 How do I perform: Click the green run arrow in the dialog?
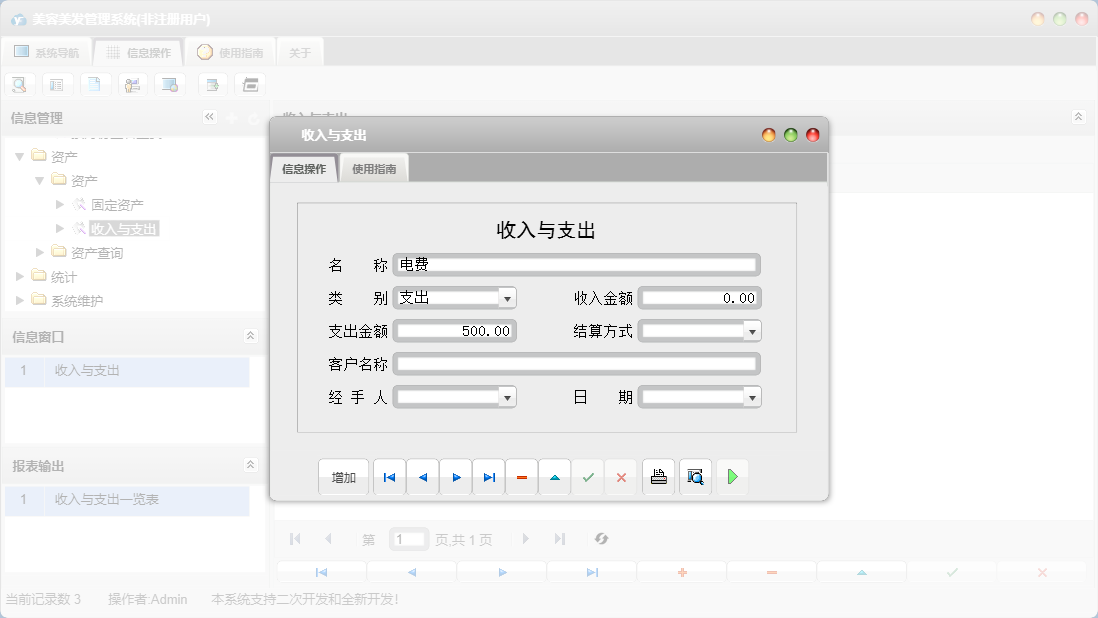(x=733, y=477)
